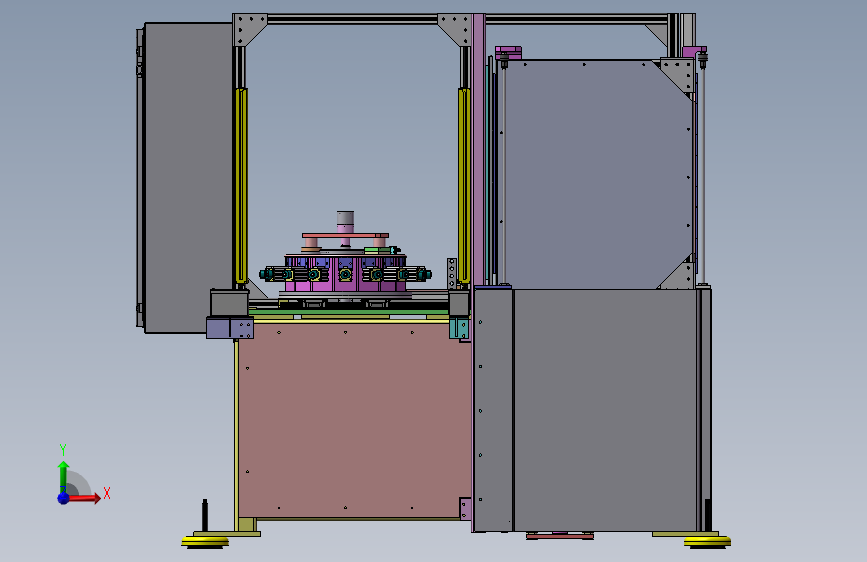The height and width of the screenshot is (562, 867).
Task: Select the large gray cabinet on the left side
Action: pos(188,177)
